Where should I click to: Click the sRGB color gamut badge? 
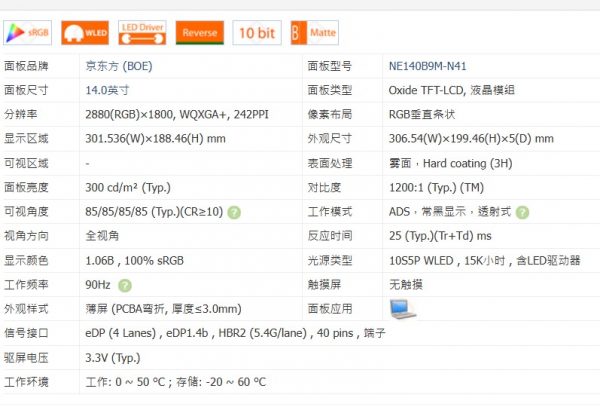[27, 32]
